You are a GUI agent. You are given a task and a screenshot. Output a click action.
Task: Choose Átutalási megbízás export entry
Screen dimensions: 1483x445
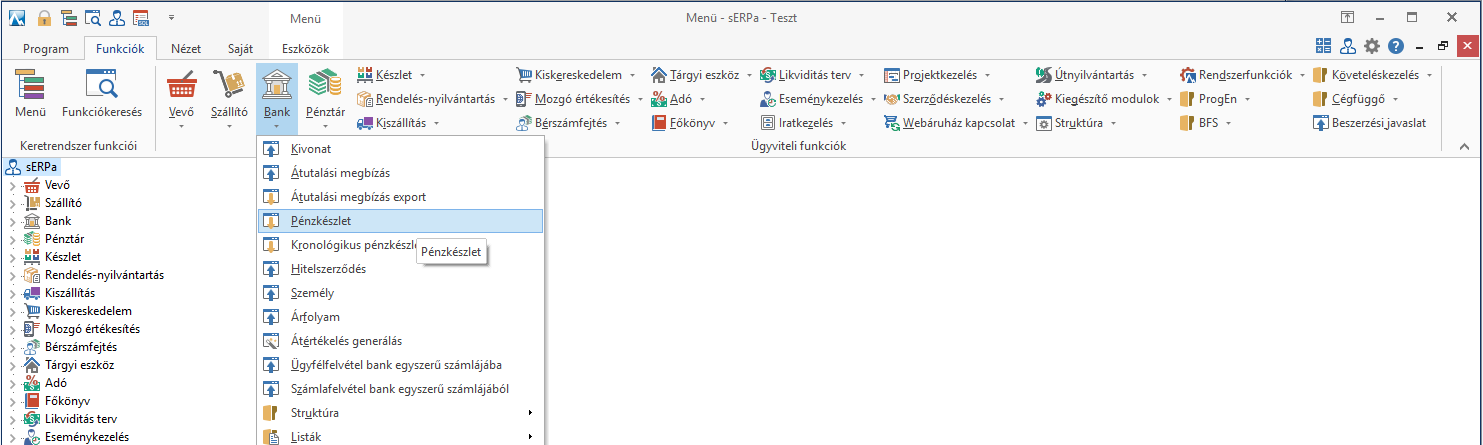[400, 197]
